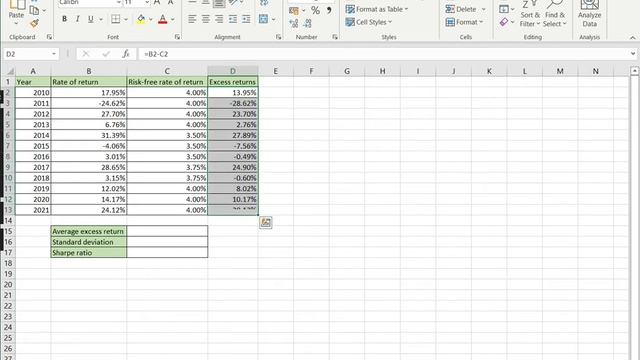The image size is (640, 360).
Task: Expand the Accounting Format dropdown arrow
Action: point(304,11)
